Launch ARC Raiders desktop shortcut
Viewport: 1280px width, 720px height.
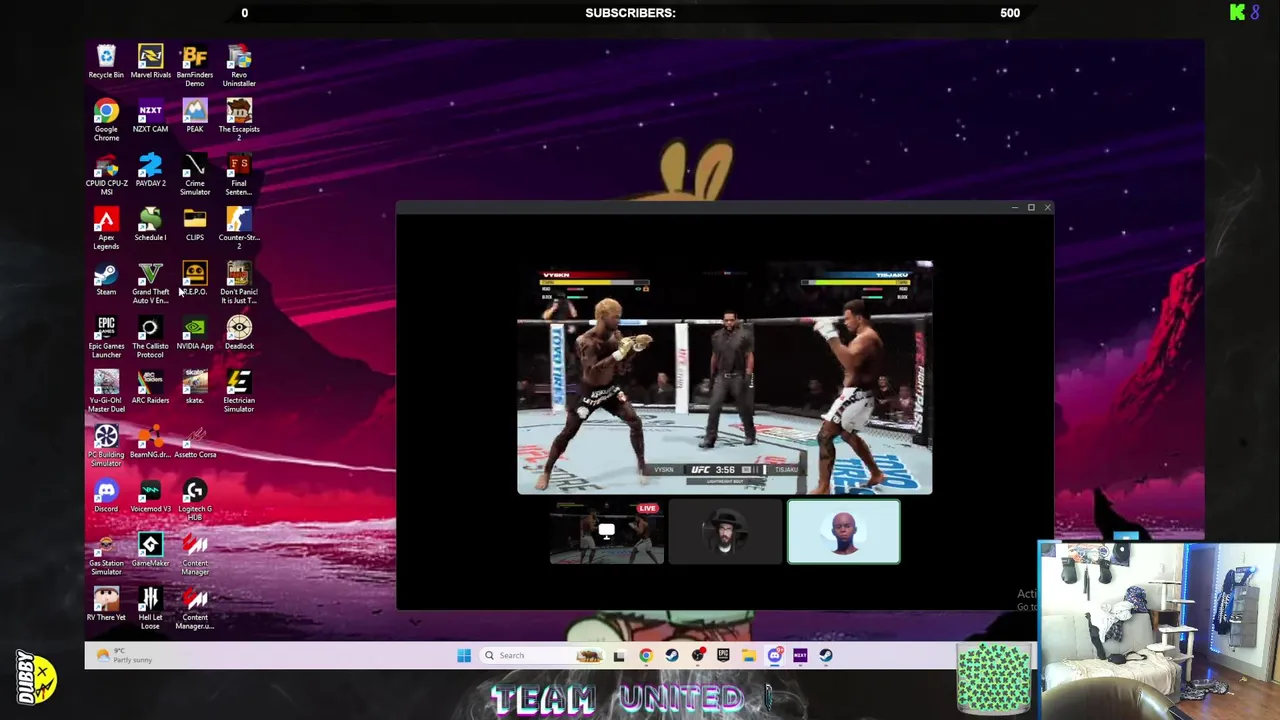[x=150, y=387]
